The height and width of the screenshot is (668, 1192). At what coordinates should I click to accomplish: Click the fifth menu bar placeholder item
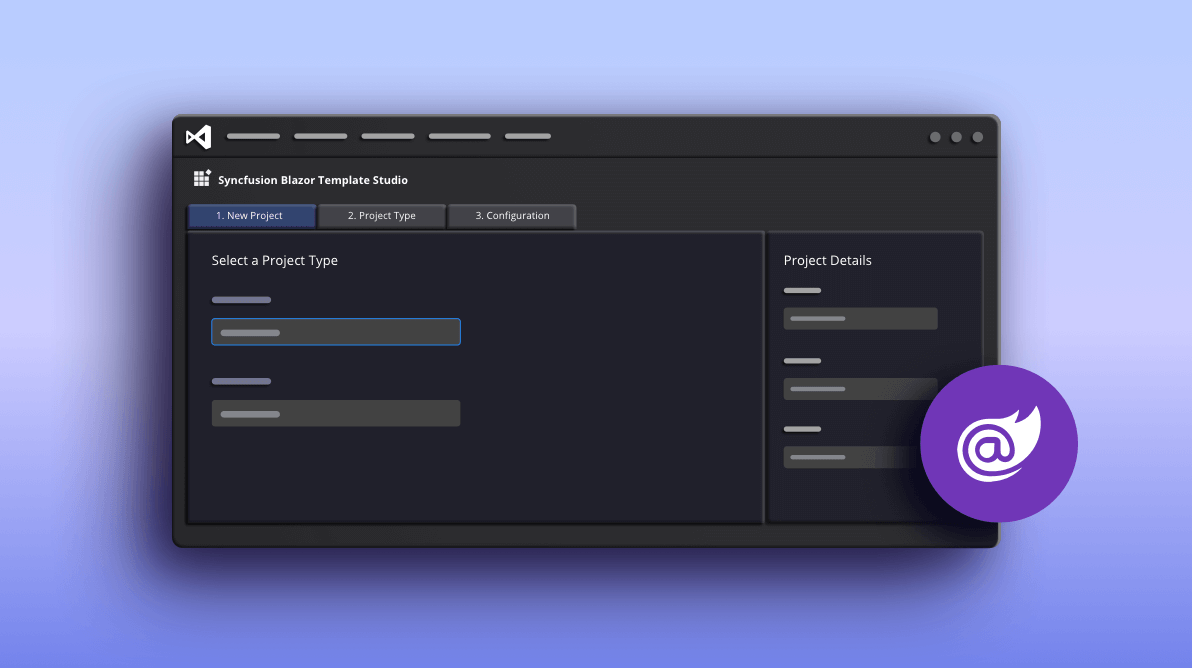(x=527, y=136)
